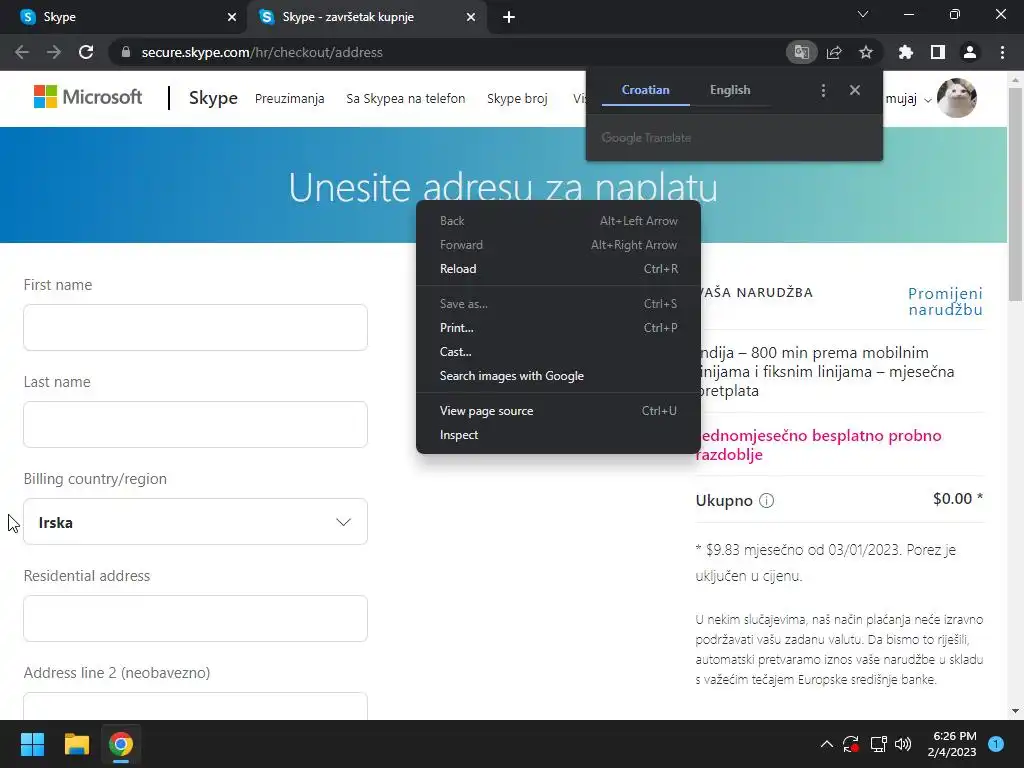Click the address bar URL
The height and width of the screenshot is (768, 1024).
(262, 52)
